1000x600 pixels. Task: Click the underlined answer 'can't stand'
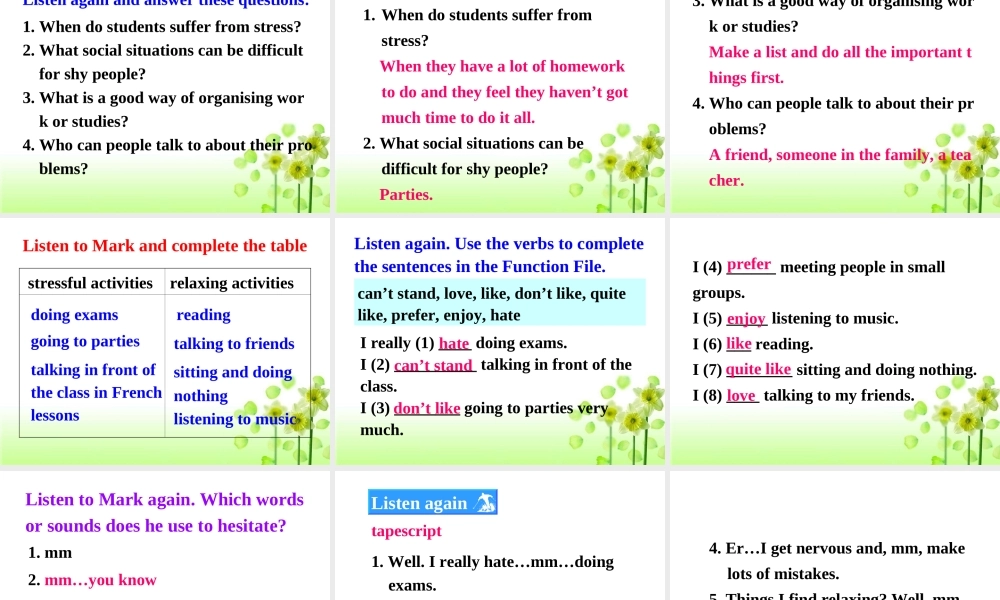[435, 365]
